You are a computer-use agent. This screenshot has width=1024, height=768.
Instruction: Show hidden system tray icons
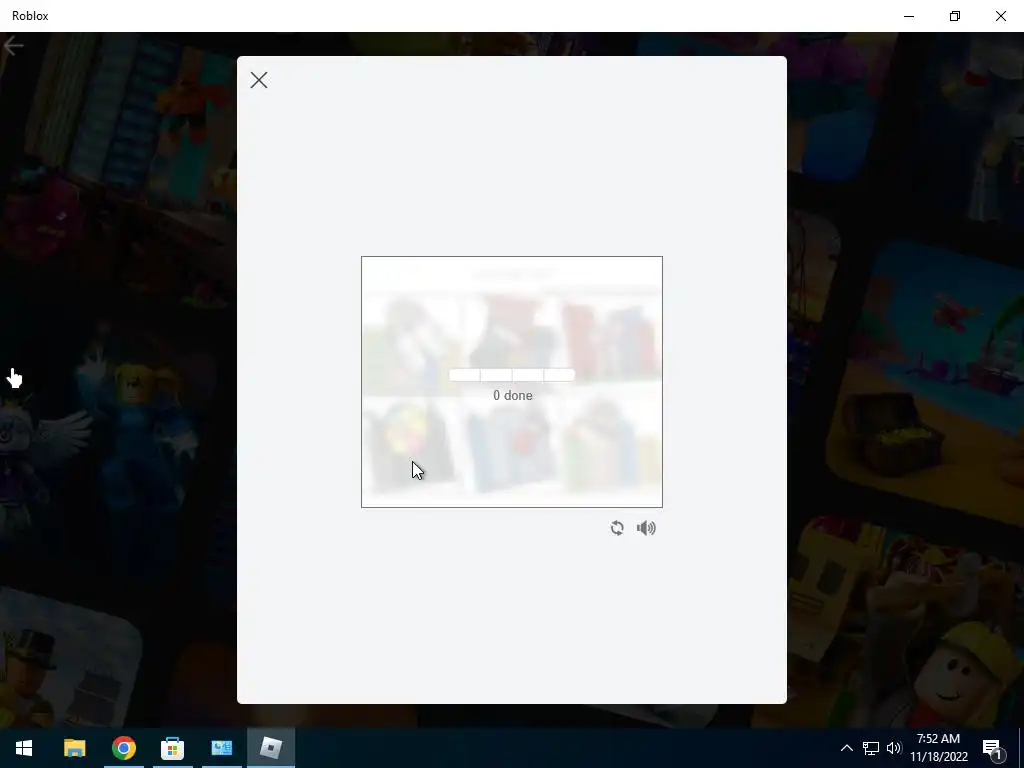point(846,748)
